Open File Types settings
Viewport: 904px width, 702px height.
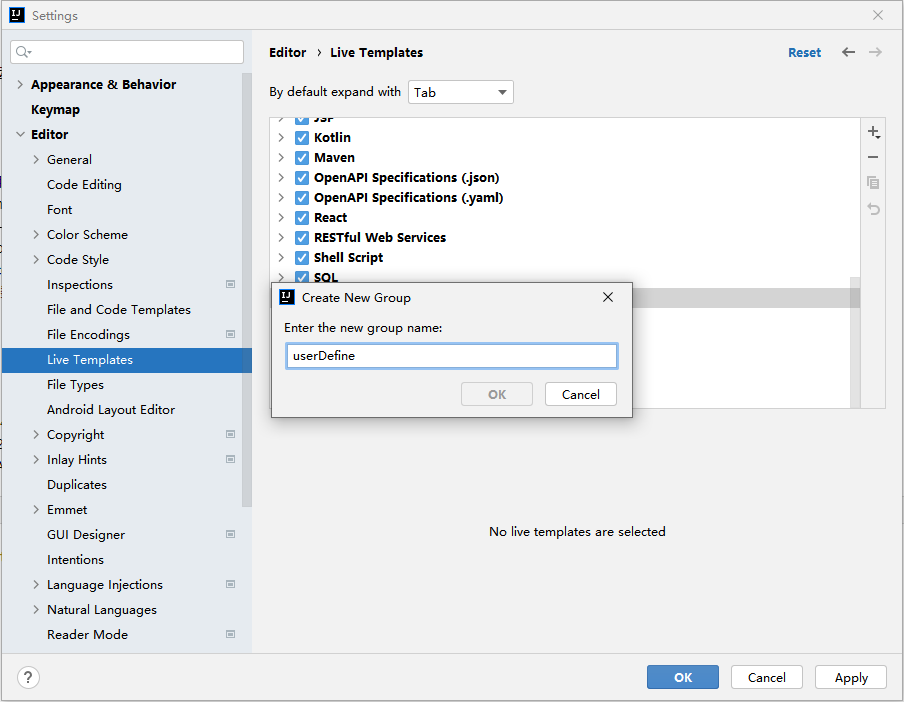click(76, 384)
